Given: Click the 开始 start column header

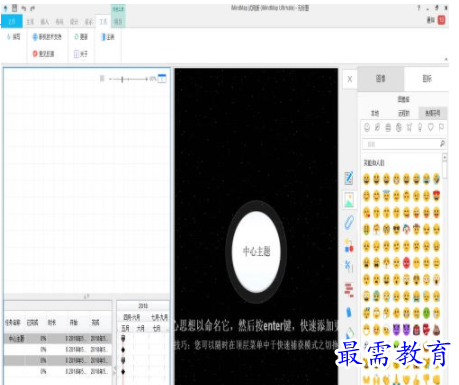Looking at the screenshot, I should [x=74, y=322].
